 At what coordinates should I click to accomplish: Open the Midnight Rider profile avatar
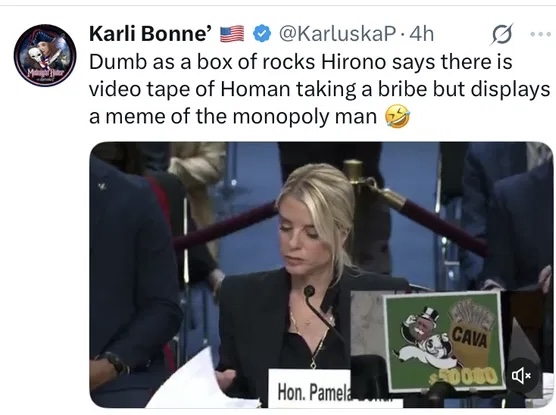click(x=45, y=55)
